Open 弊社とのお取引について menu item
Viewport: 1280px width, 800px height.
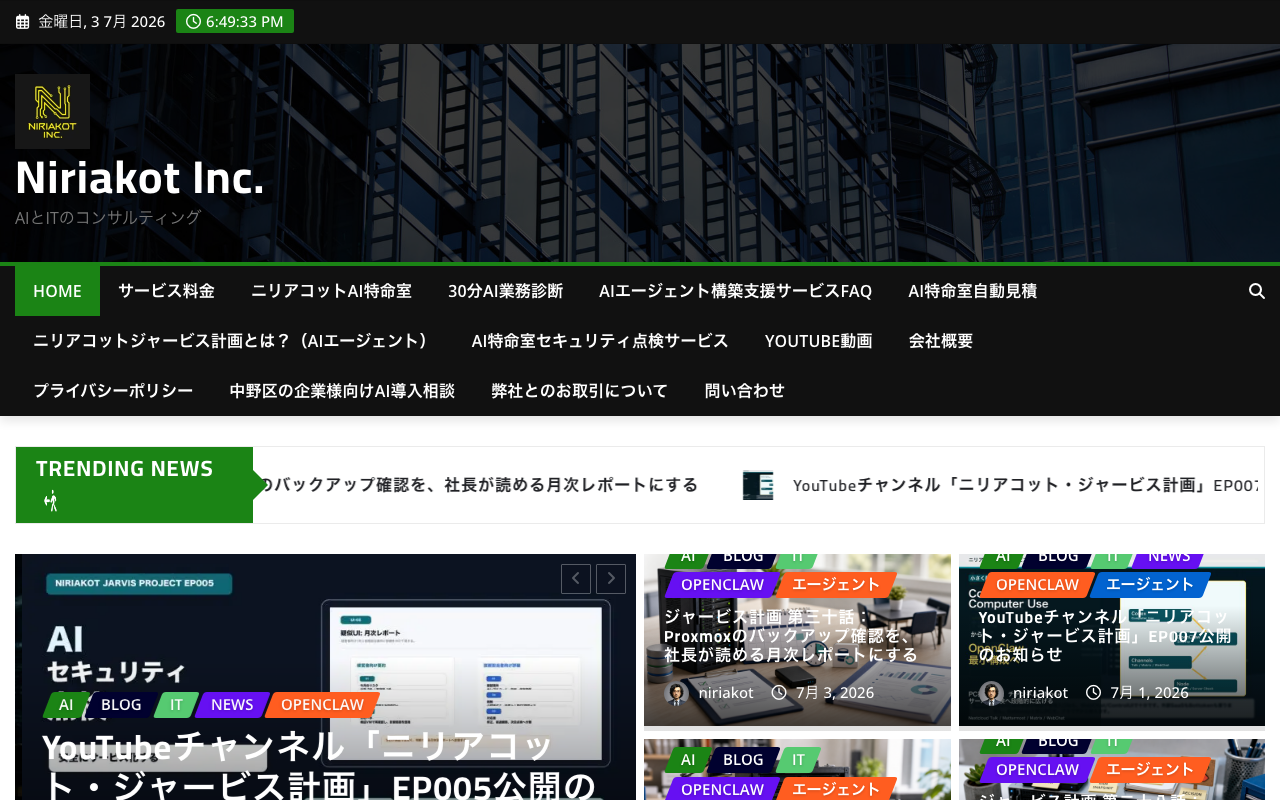click(579, 391)
